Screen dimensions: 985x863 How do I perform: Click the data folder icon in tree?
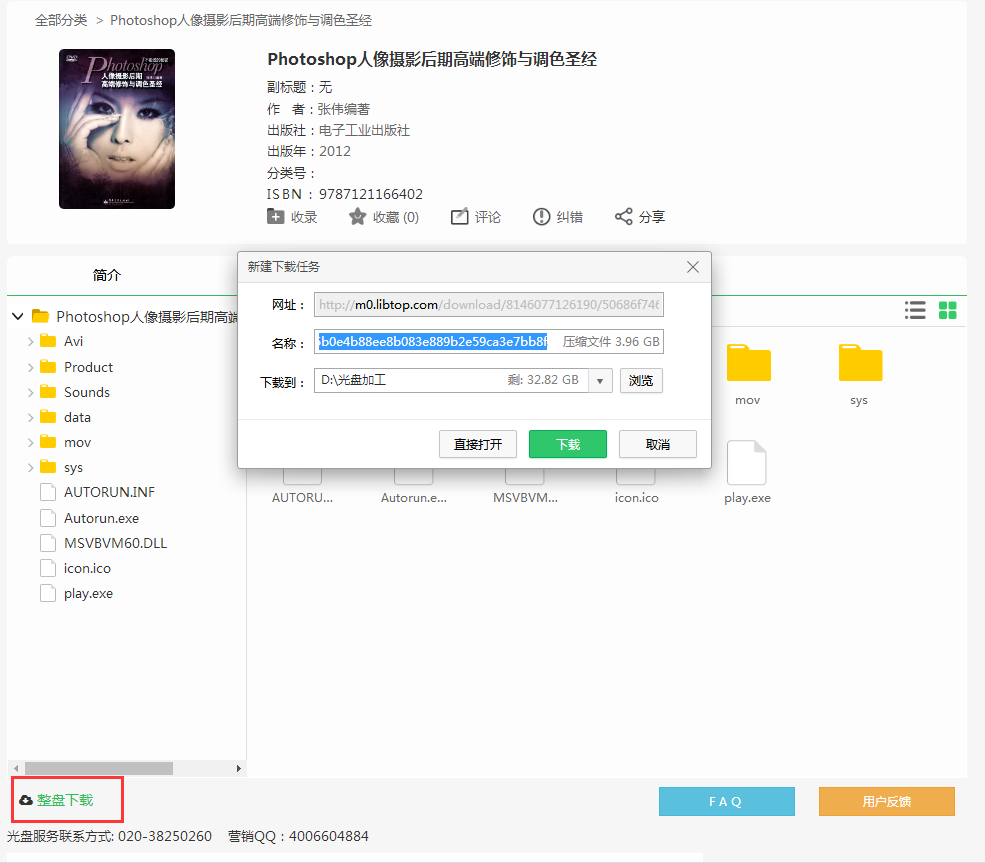pyautogui.click(x=48, y=417)
